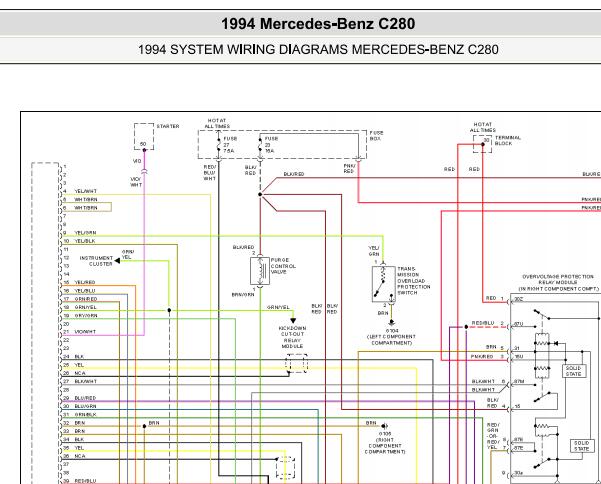Click the 'FUSE 23' label in fuse box
The width and height of the screenshot is (601, 484).
[x=271, y=144]
